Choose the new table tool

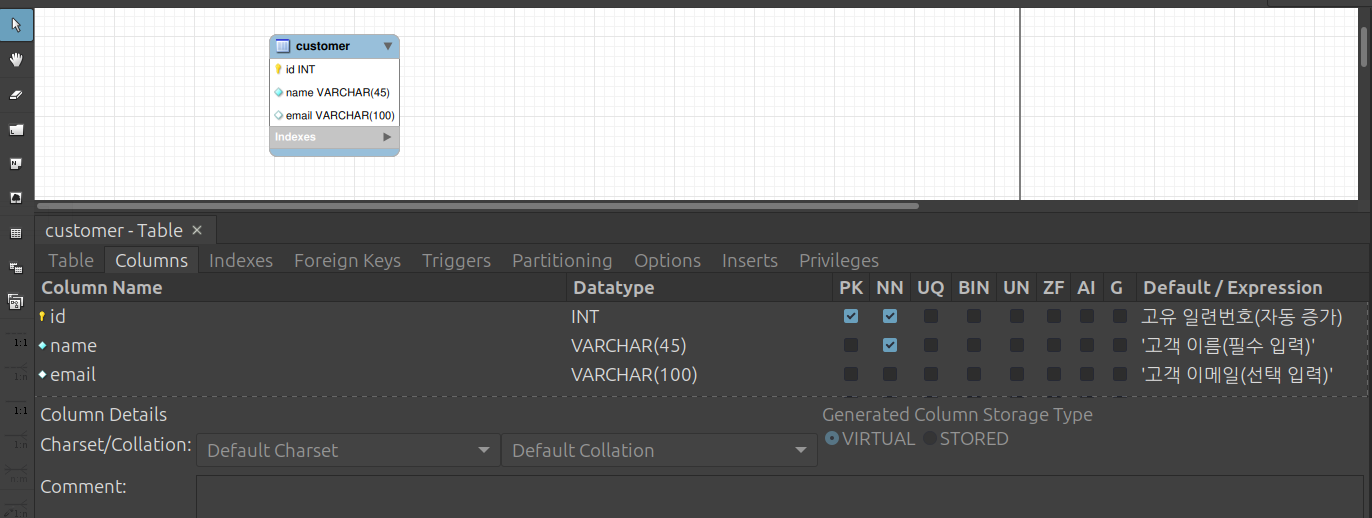pyautogui.click(x=16, y=233)
